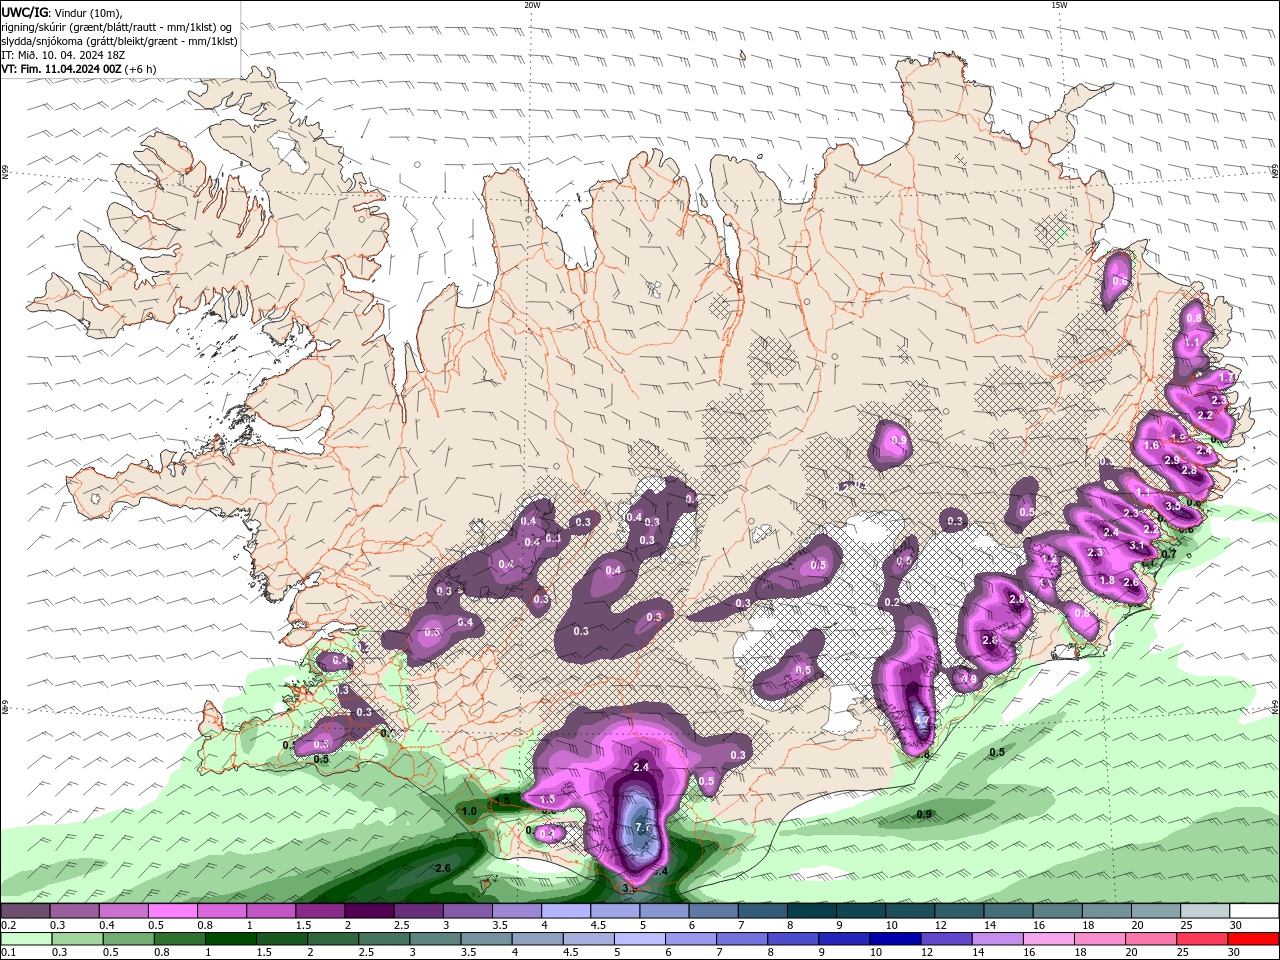
Task: Click the "20W" longitude label
Action: pos(532,5)
